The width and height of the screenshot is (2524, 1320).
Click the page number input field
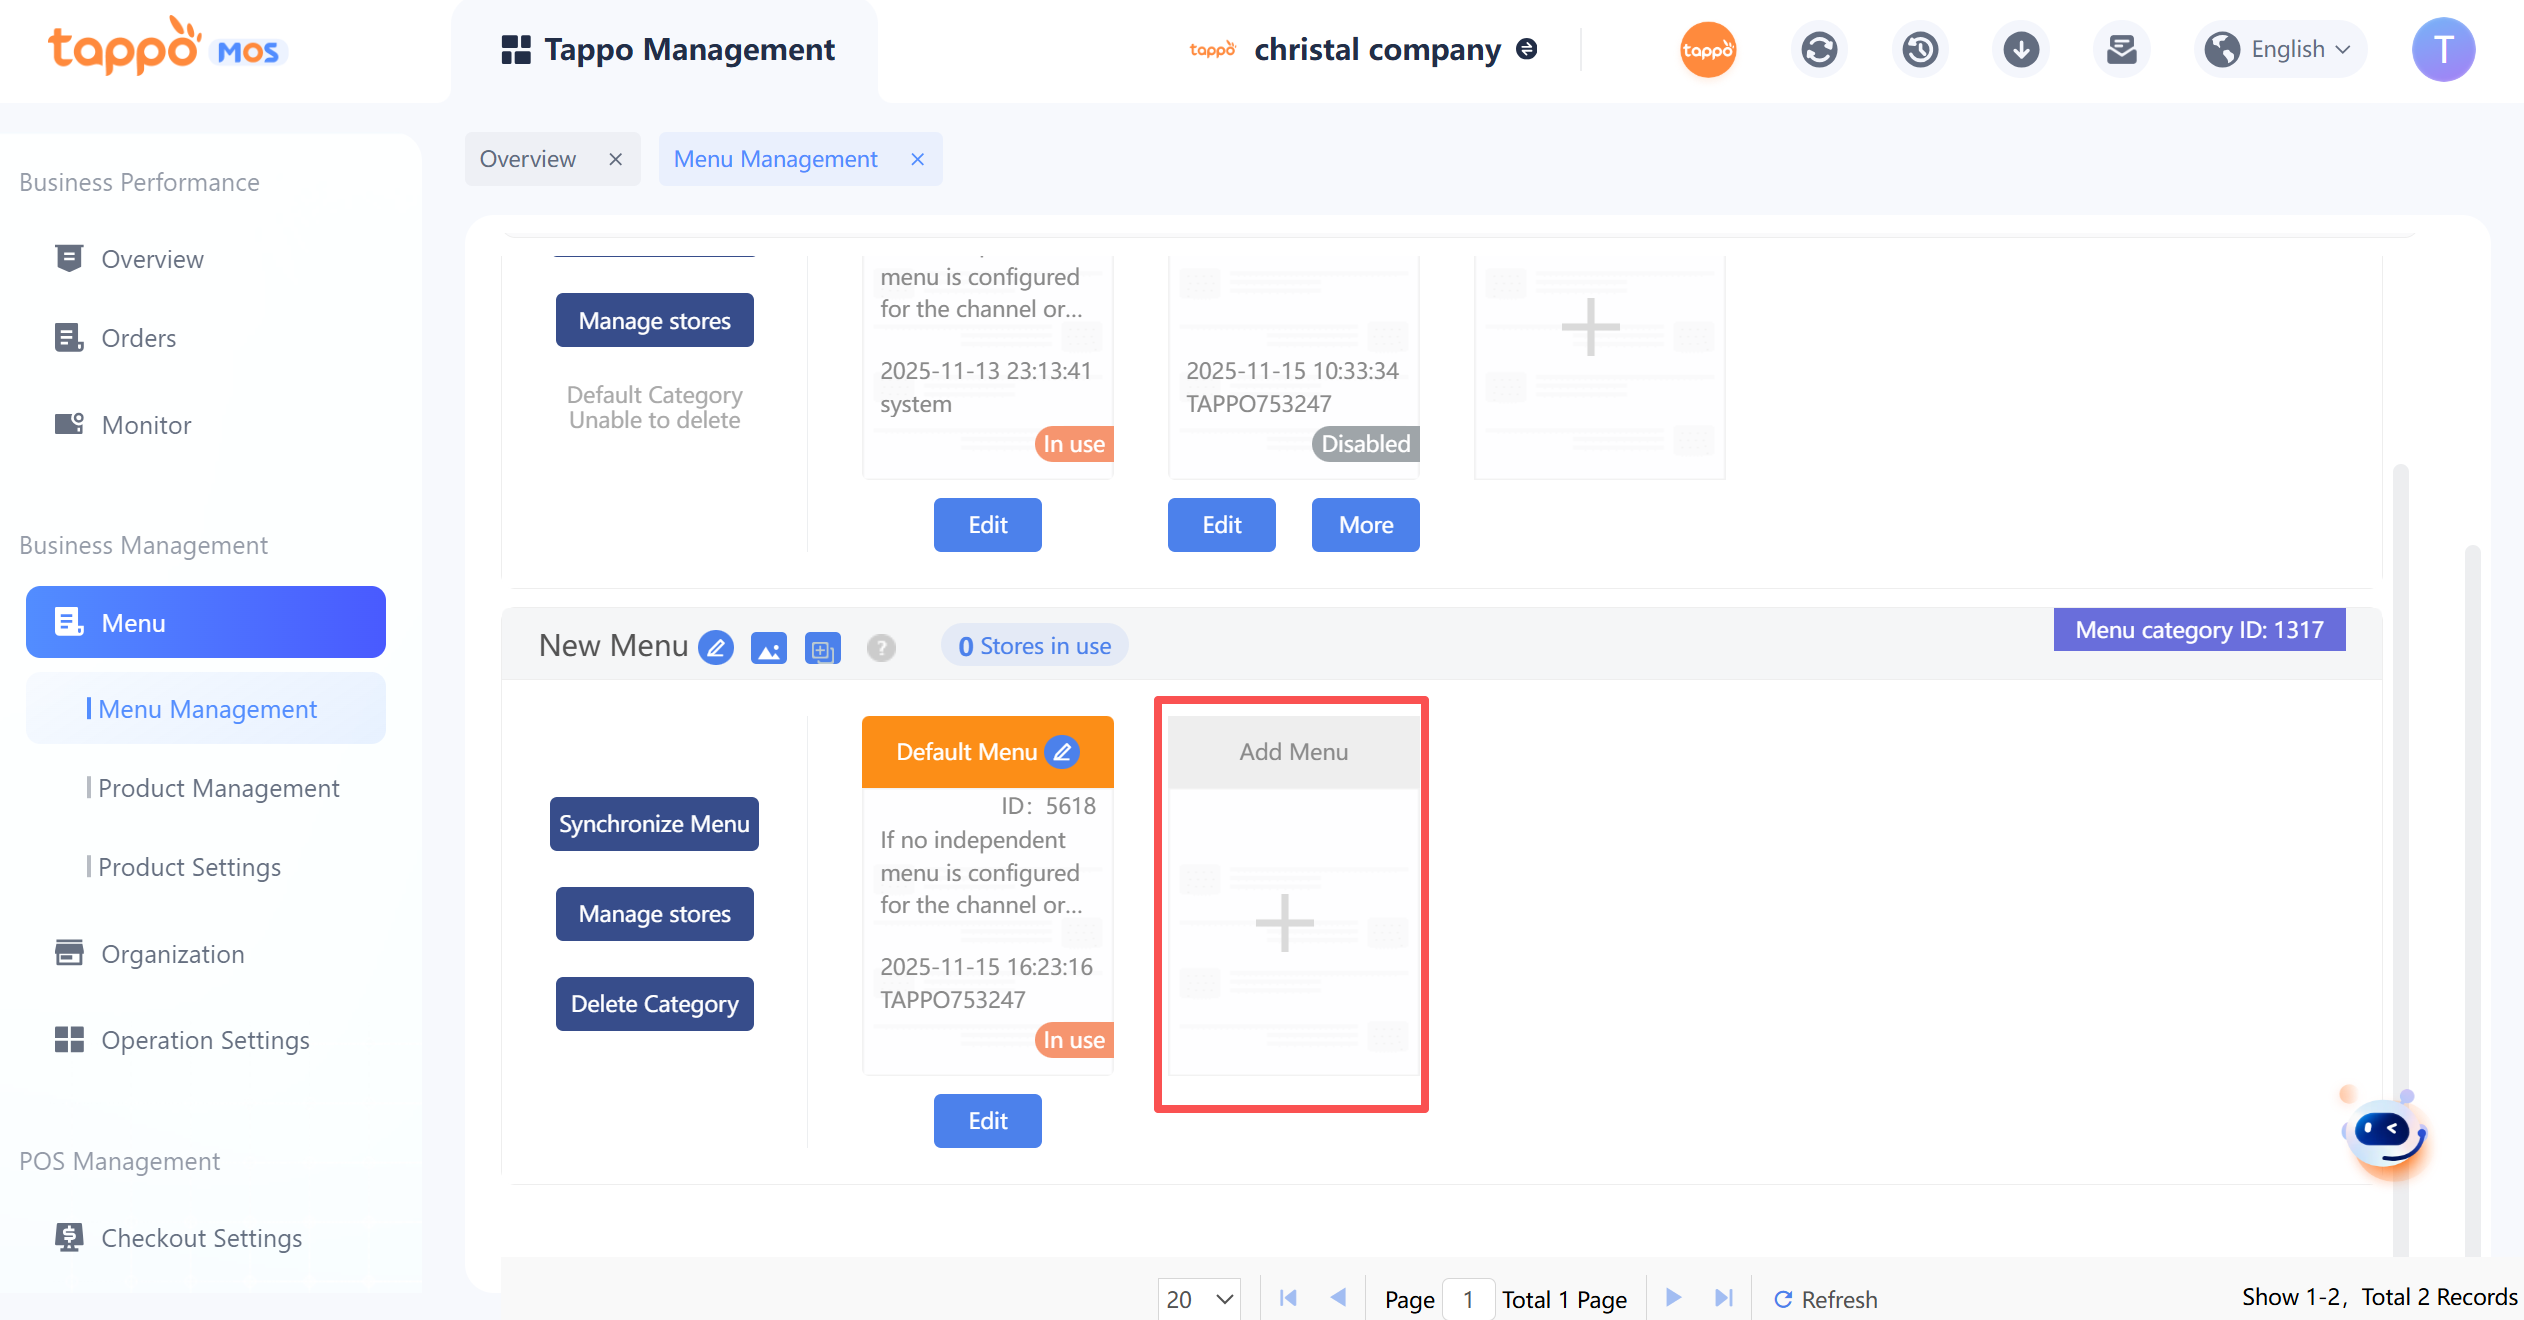pos(1468,1299)
